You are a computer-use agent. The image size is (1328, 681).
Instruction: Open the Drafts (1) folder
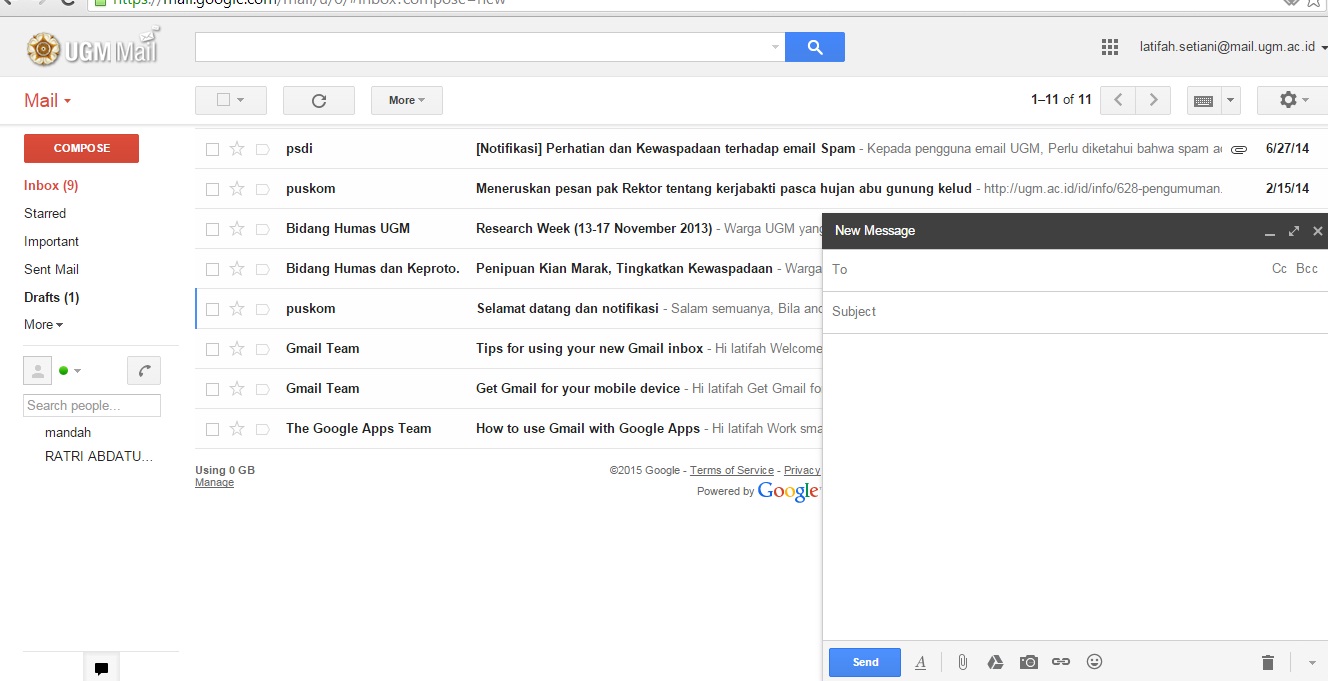51,297
